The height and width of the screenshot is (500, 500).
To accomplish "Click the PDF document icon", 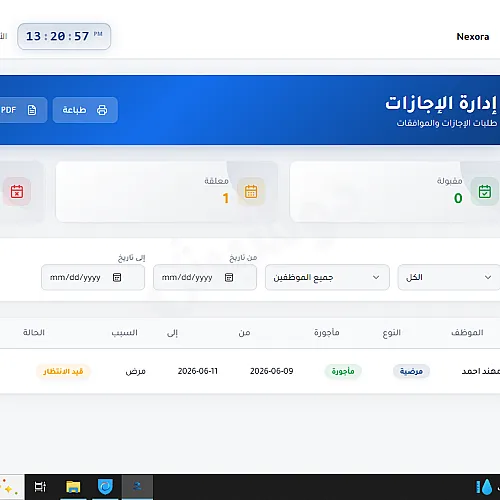I will point(32,110).
